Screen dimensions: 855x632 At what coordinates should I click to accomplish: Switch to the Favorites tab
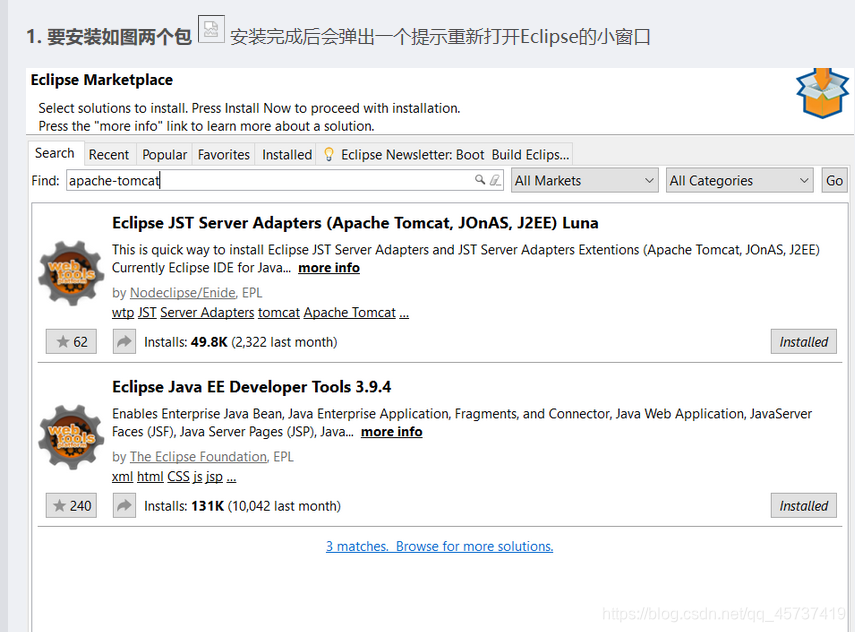pyautogui.click(x=224, y=155)
